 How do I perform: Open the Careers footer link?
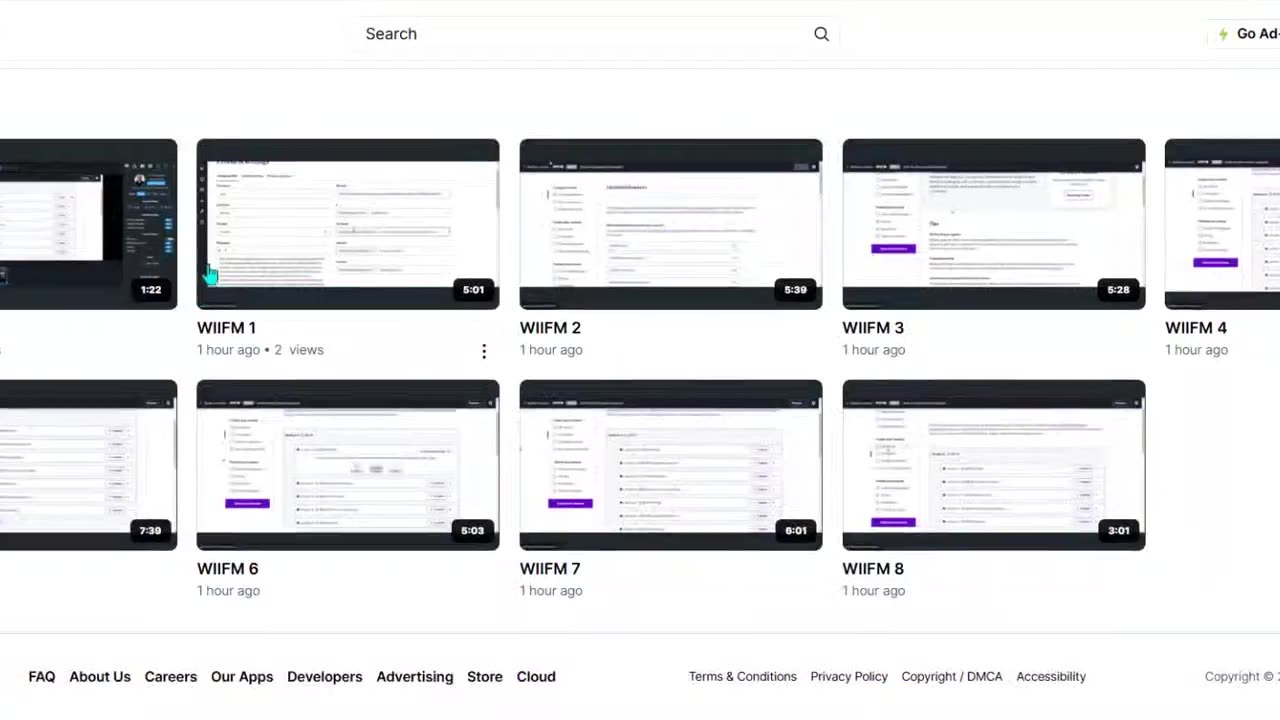[171, 677]
